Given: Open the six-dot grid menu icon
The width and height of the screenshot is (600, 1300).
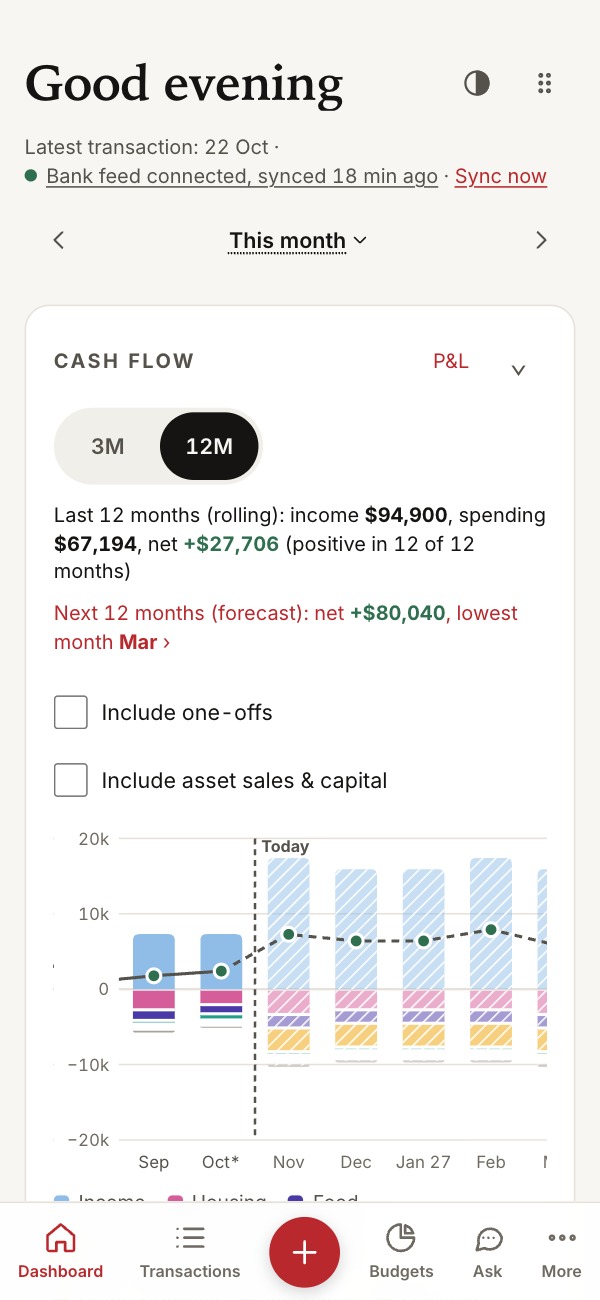Looking at the screenshot, I should pyautogui.click(x=544, y=84).
